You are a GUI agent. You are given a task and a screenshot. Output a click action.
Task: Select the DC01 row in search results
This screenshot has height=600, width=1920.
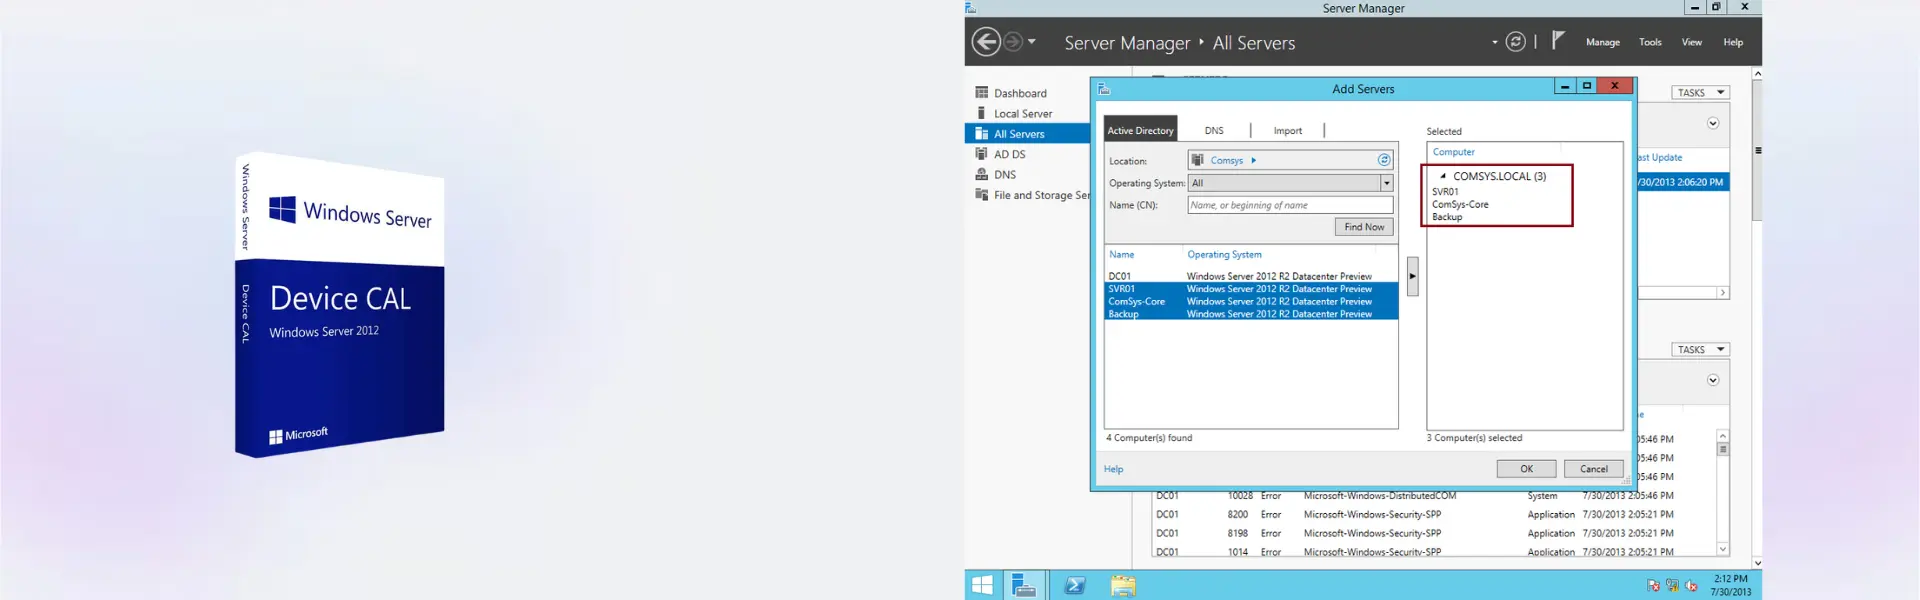click(x=1251, y=276)
